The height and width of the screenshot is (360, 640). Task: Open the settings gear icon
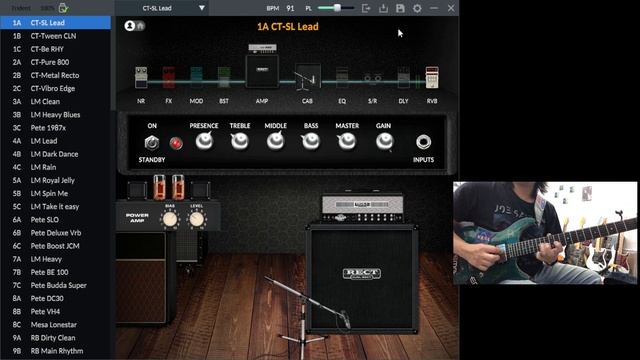tap(417, 8)
